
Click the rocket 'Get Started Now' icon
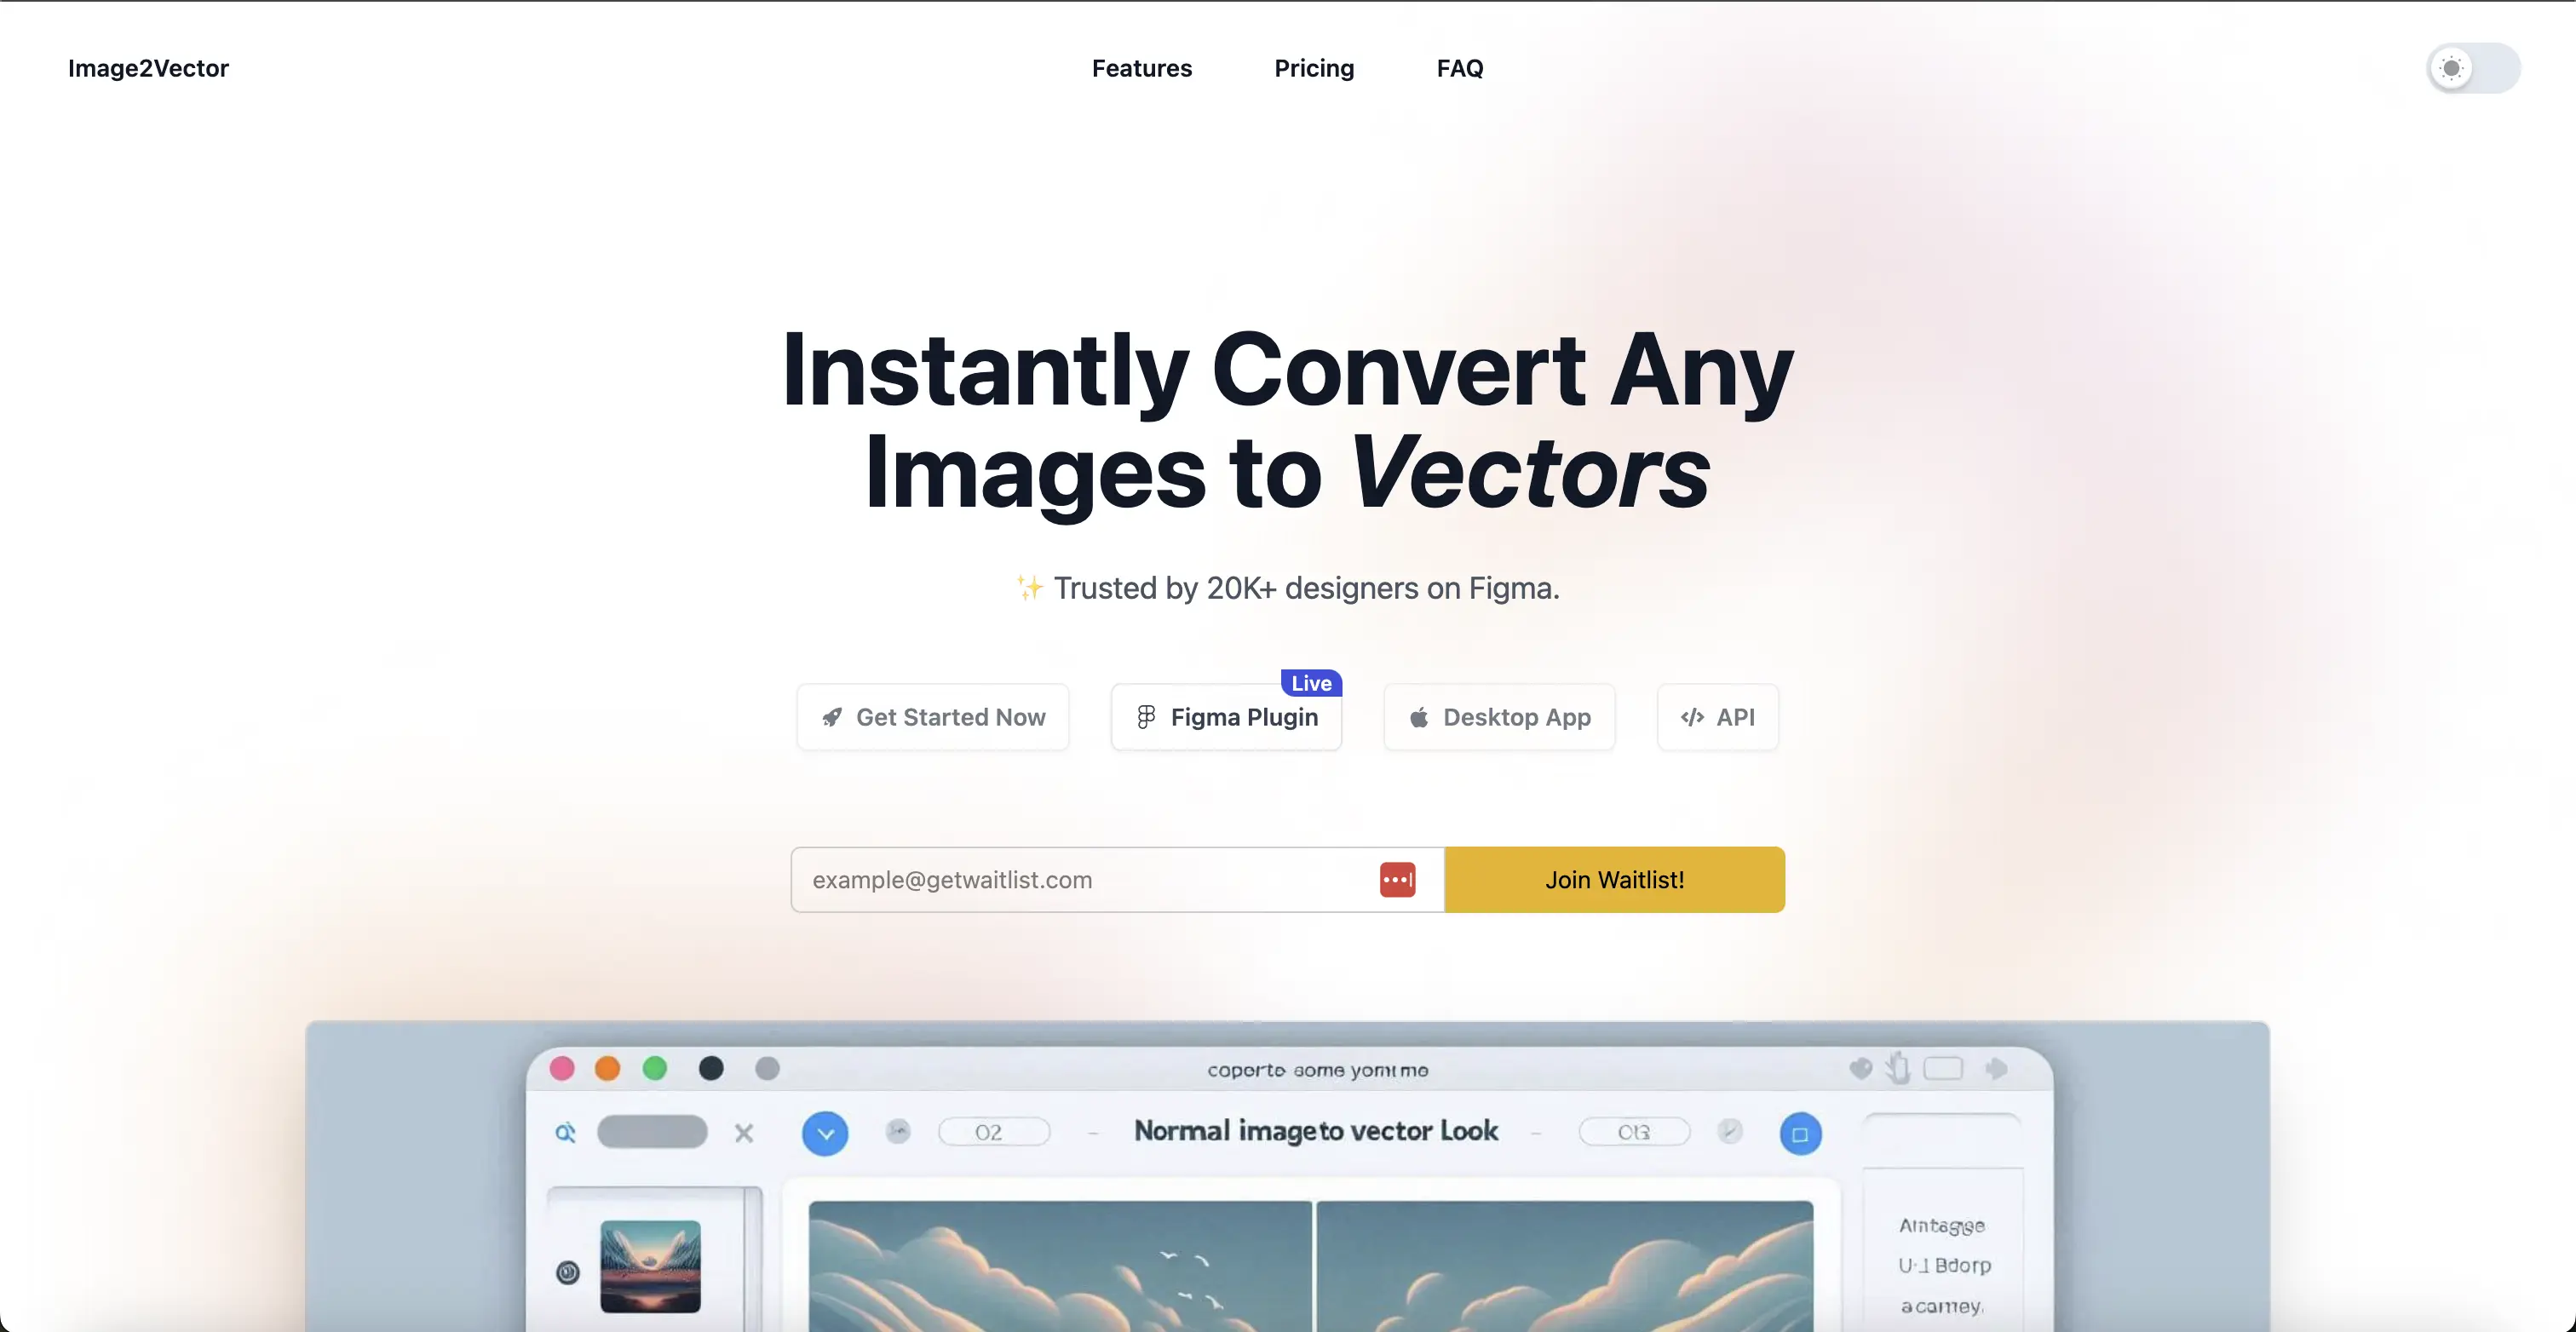[832, 715]
